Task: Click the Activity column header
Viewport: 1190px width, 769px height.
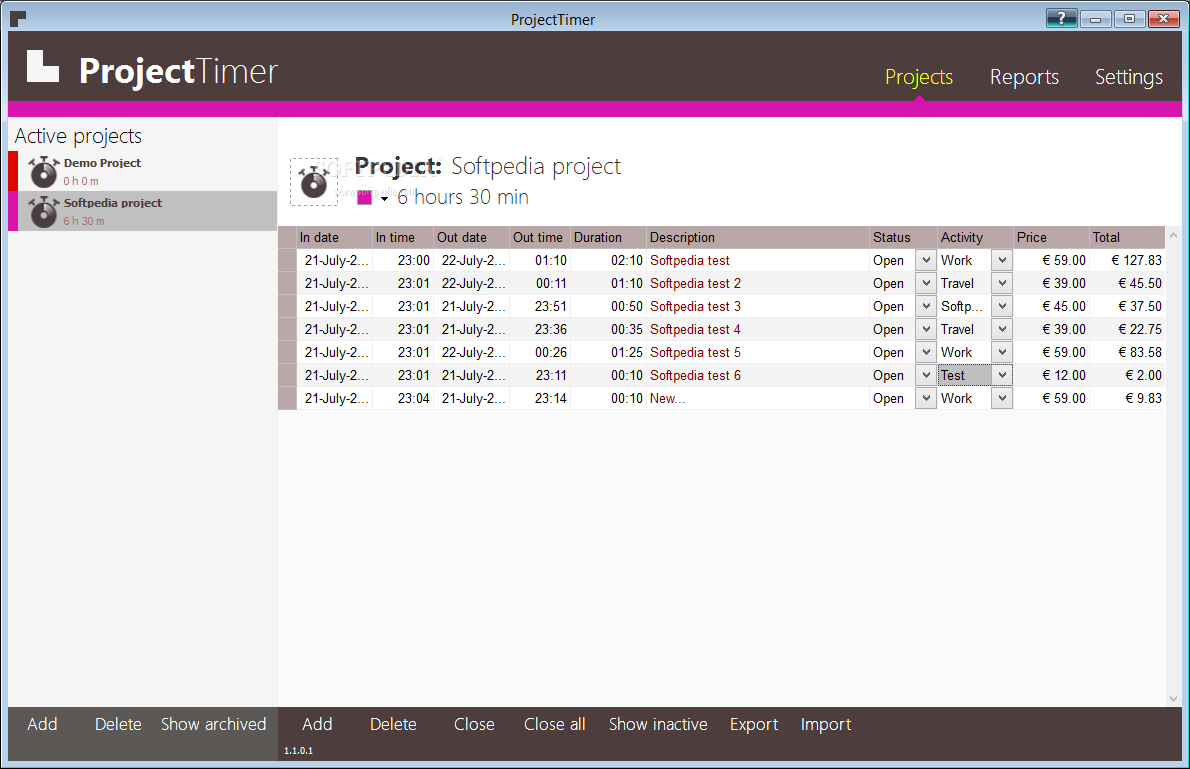Action: (x=975, y=237)
